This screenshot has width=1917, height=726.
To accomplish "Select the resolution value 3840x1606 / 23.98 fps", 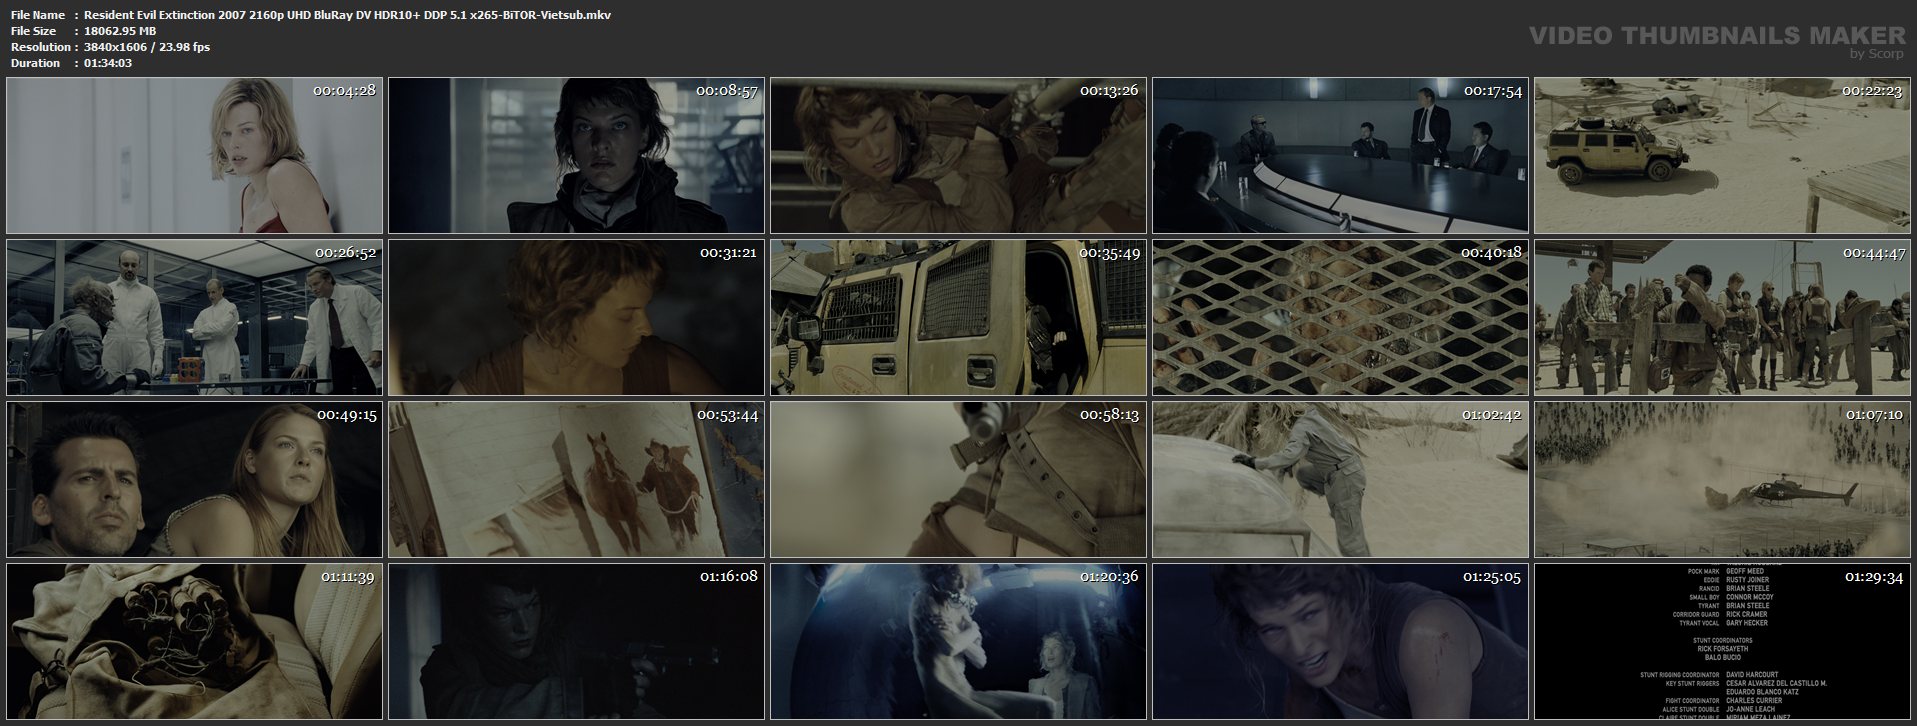I will click(147, 47).
